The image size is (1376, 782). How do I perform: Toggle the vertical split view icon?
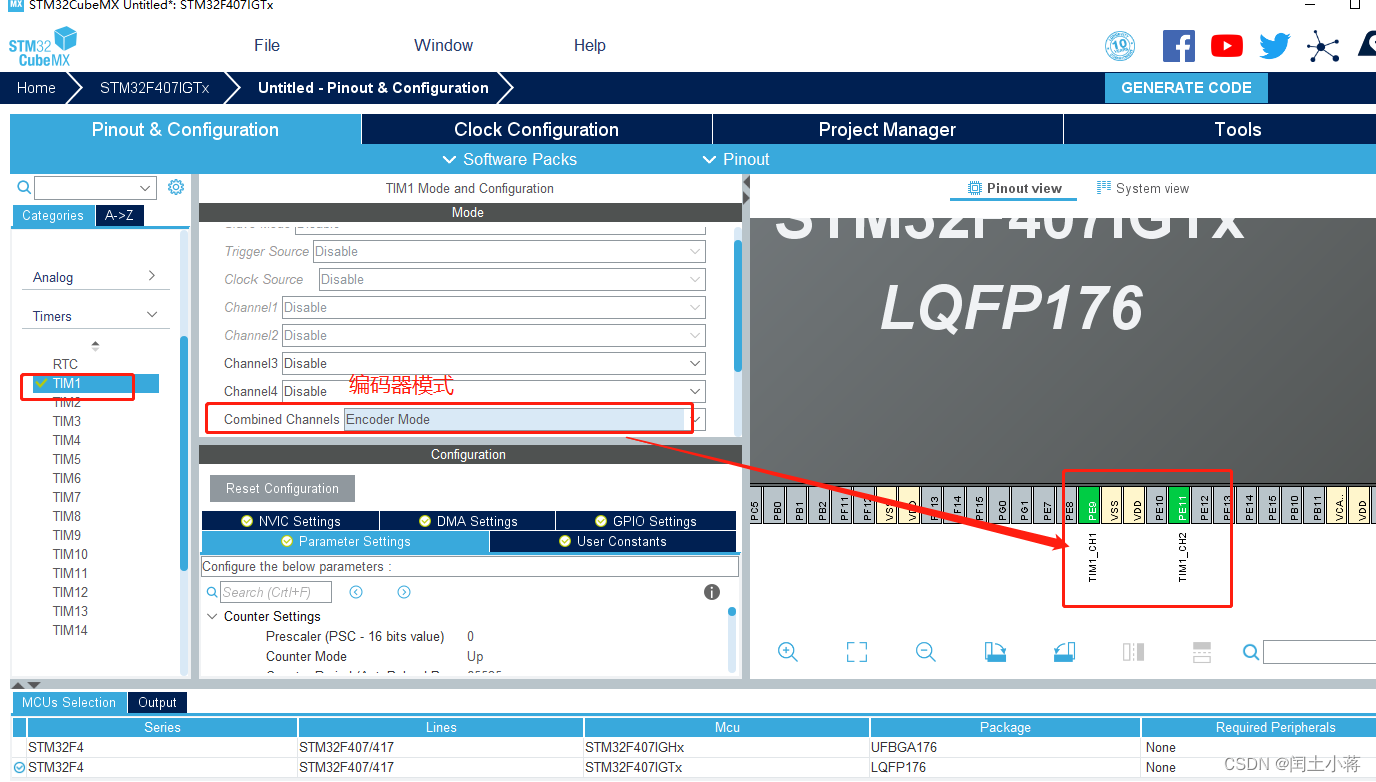tap(1133, 652)
